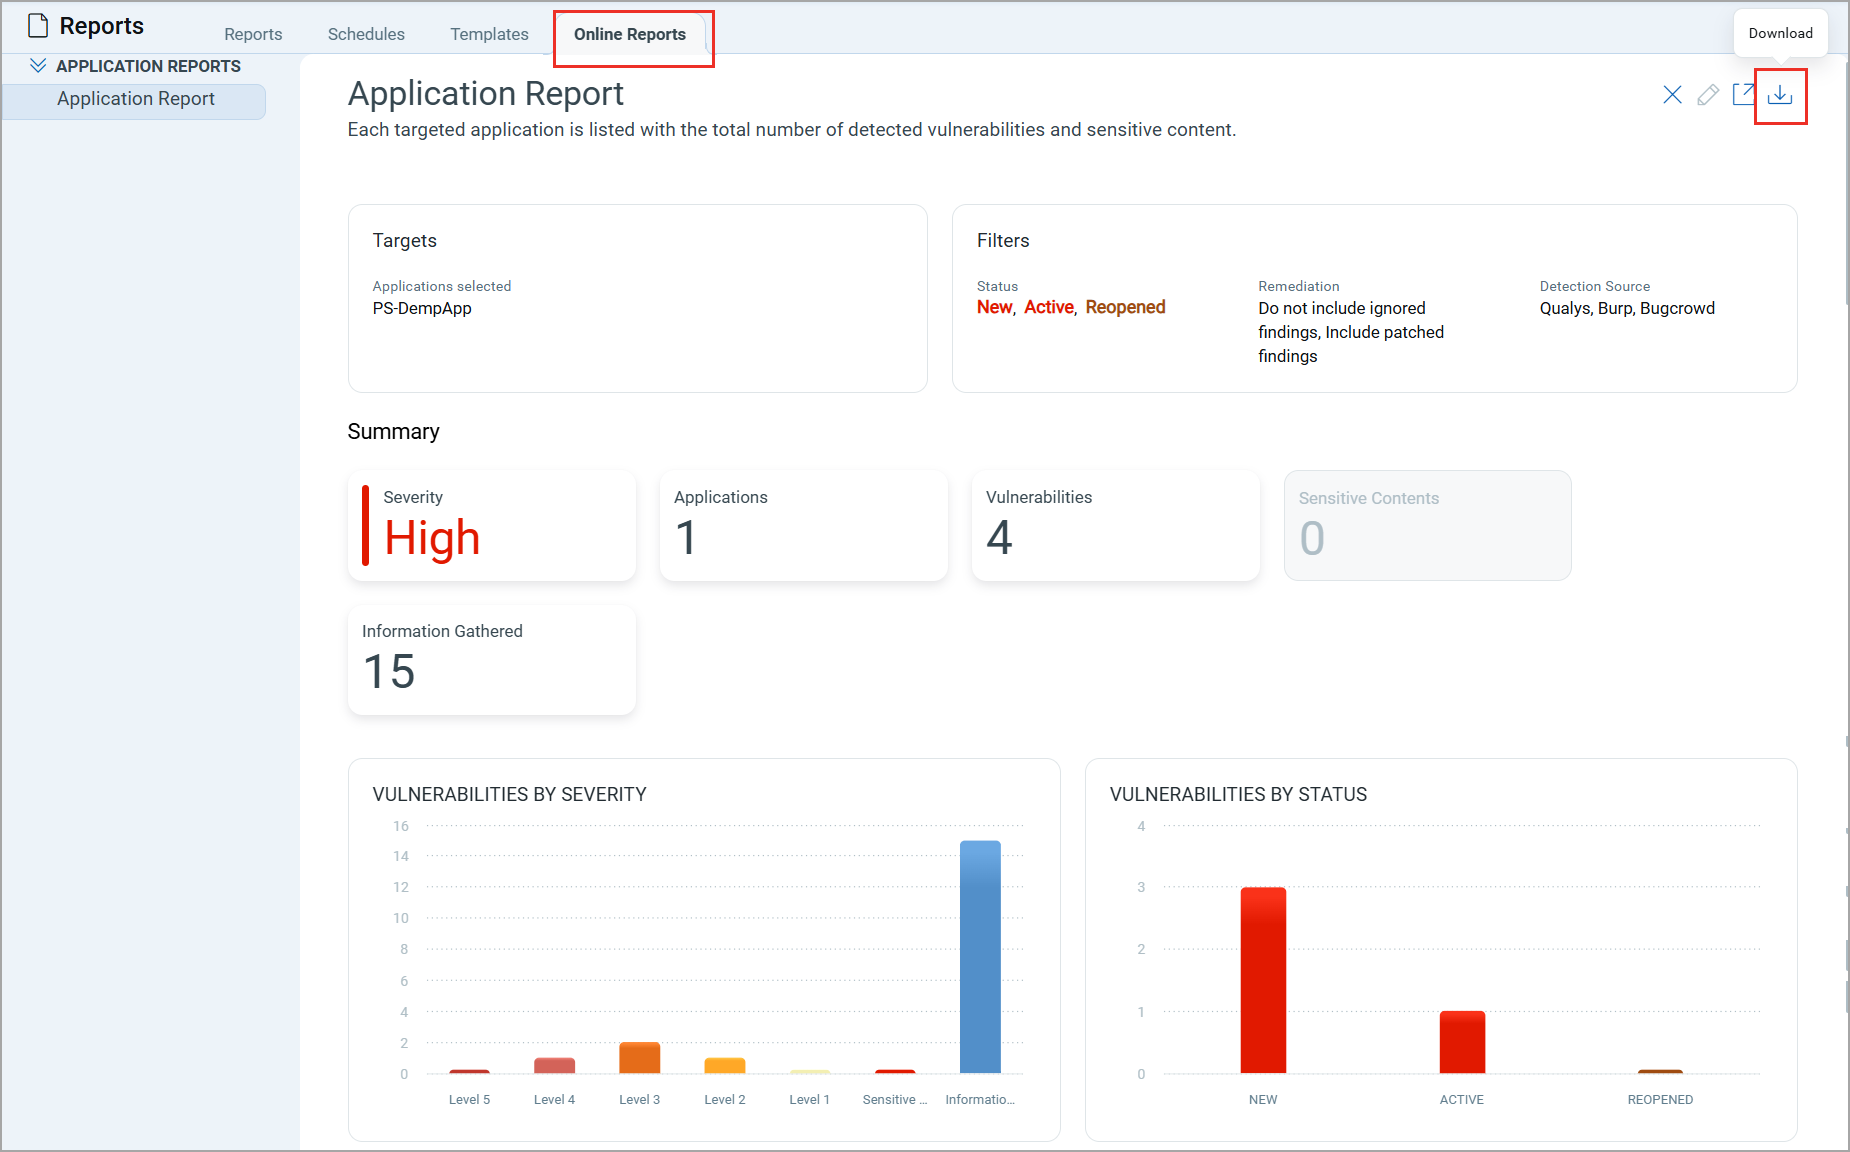Click the Level 2 bar in severity chart
This screenshot has height=1152, width=1850.
[725, 1066]
